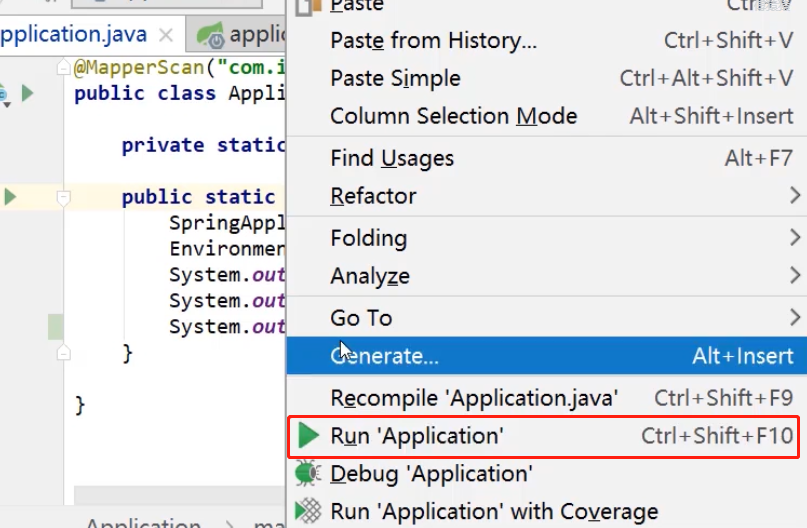Click the Spring leaf icon on application tab
Image resolution: width=807 pixels, height=528 pixels.
coord(210,36)
